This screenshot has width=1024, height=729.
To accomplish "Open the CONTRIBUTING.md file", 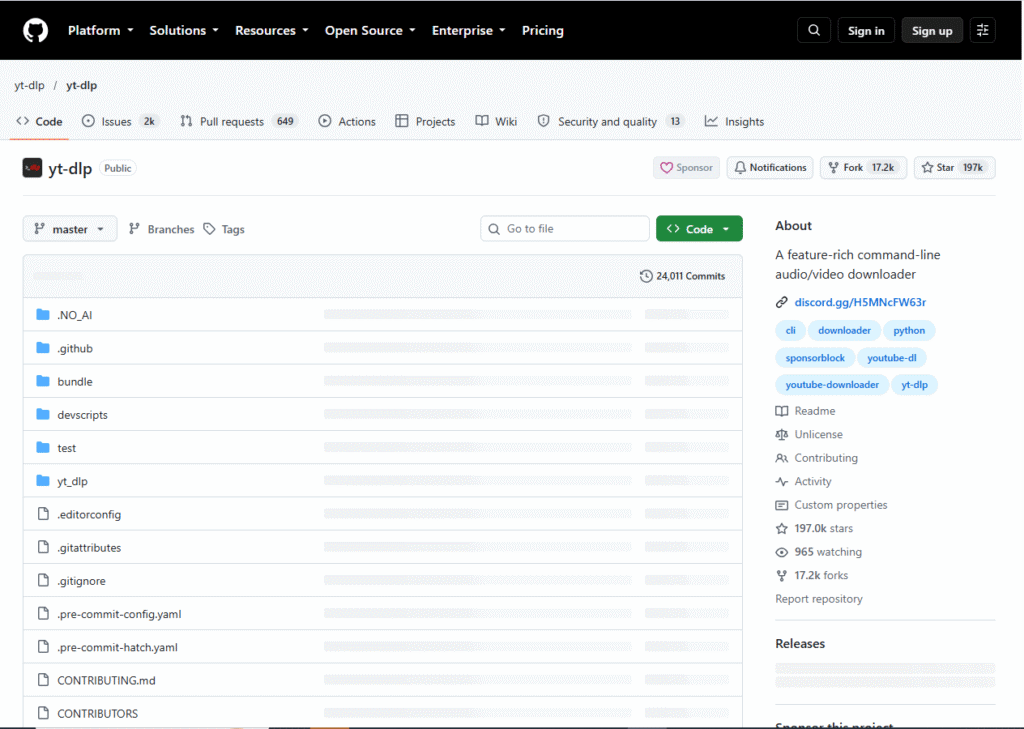I will pyautogui.click(x=106, y=681).
